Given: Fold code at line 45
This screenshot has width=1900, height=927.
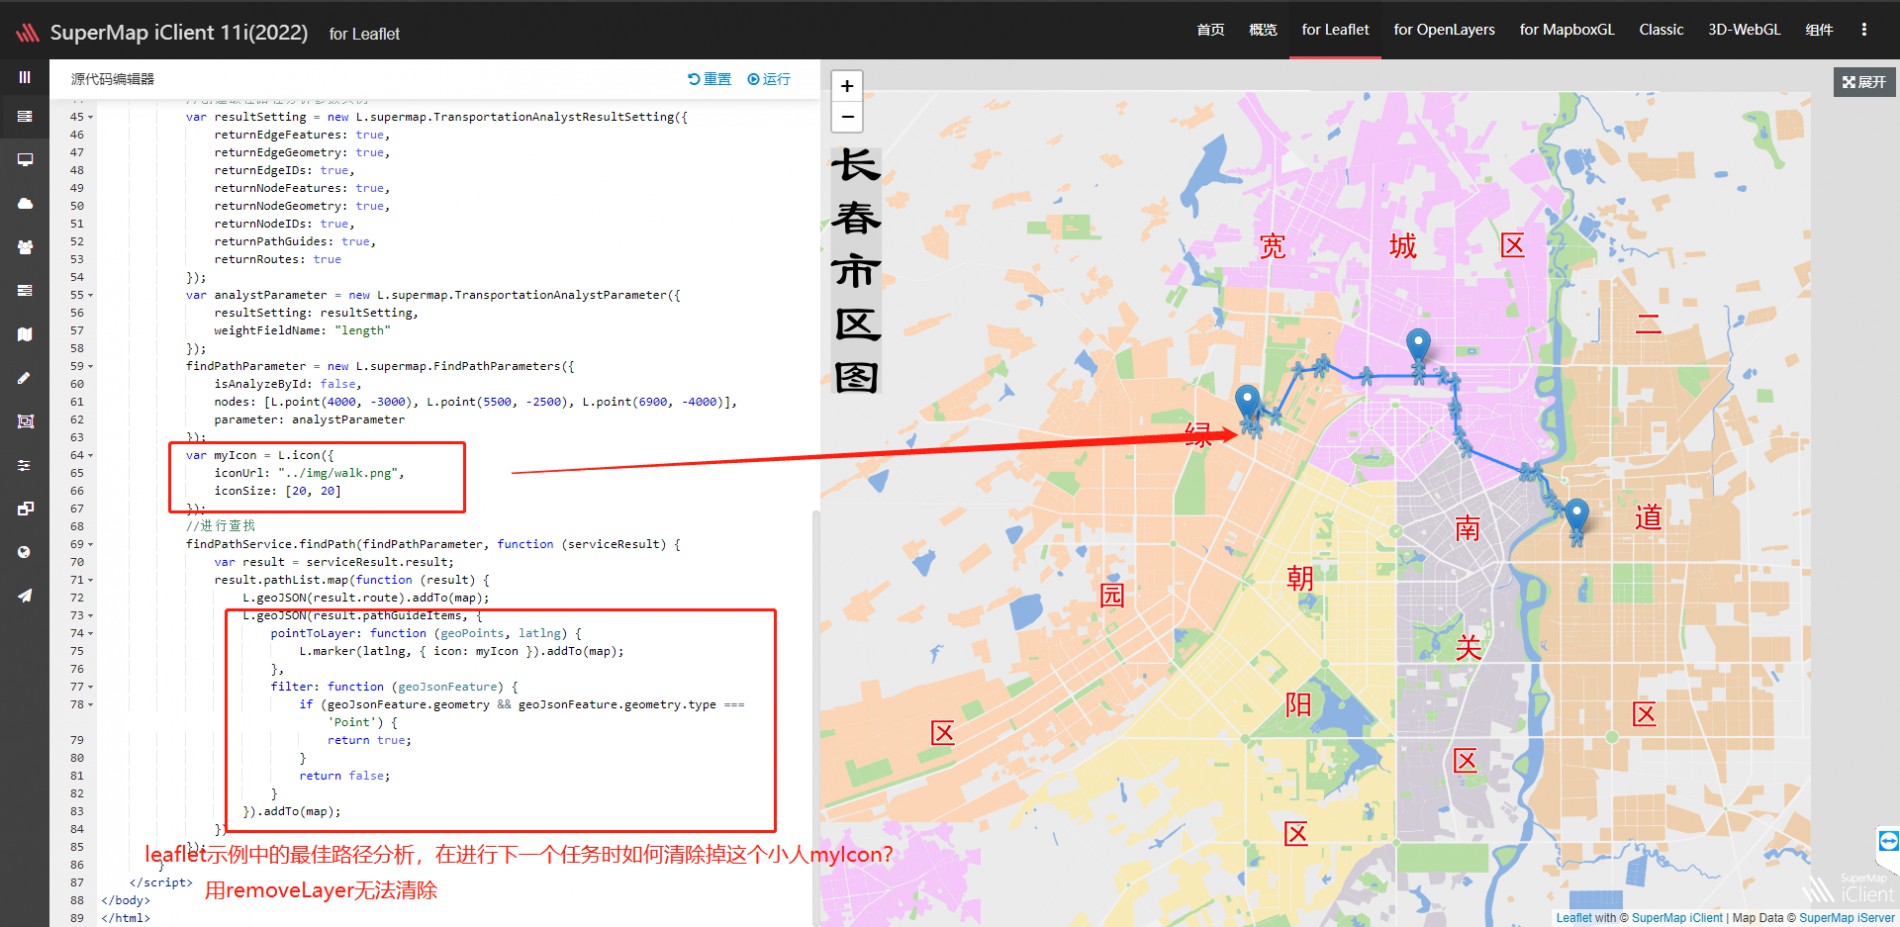Looking at the screenshot, I should click(x=91, y=117).
